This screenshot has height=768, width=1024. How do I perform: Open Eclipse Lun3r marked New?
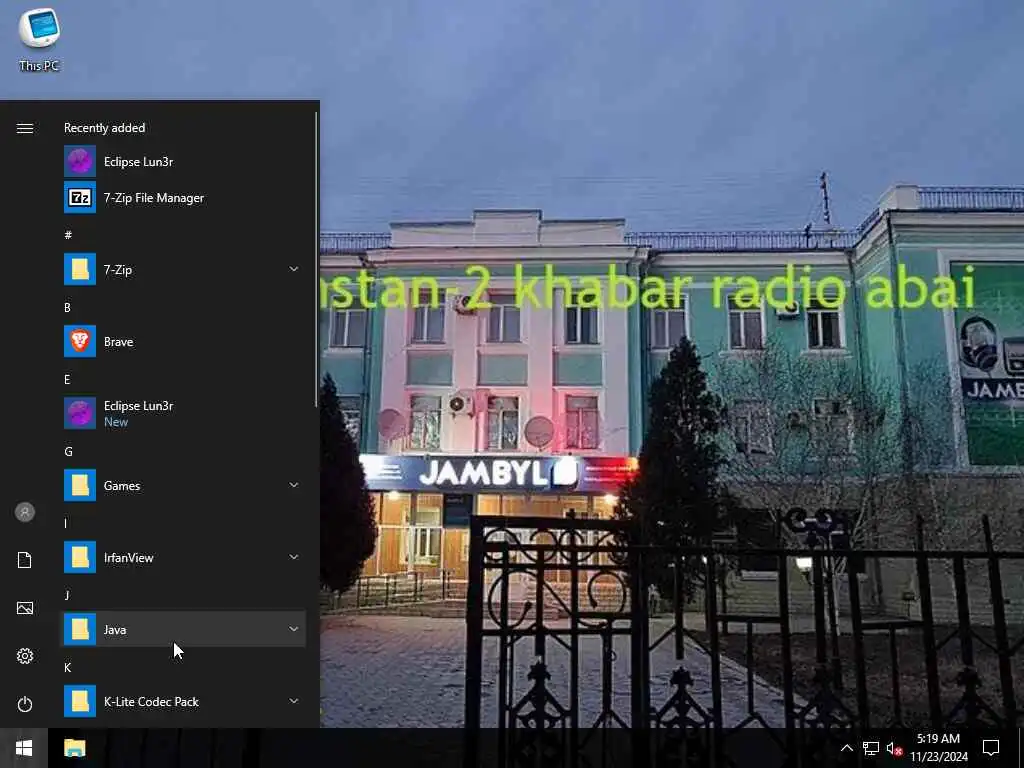point(183,413)
